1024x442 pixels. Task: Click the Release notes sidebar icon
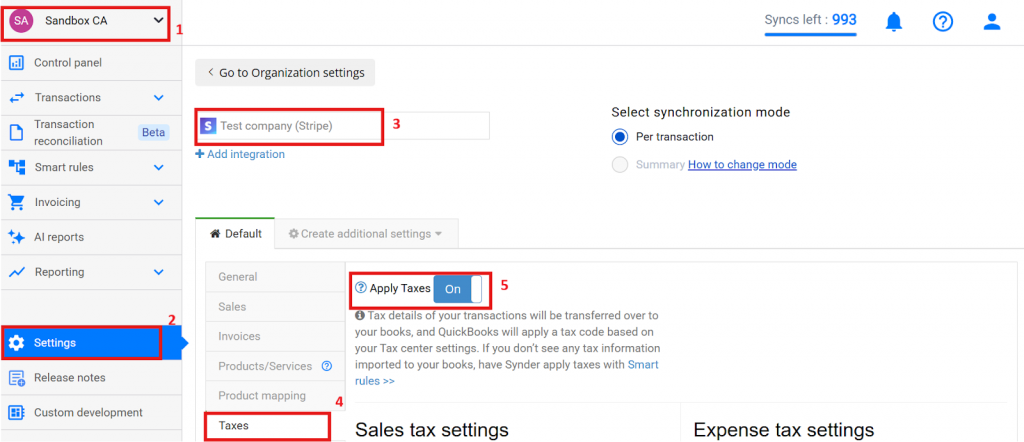click(16, 378)
